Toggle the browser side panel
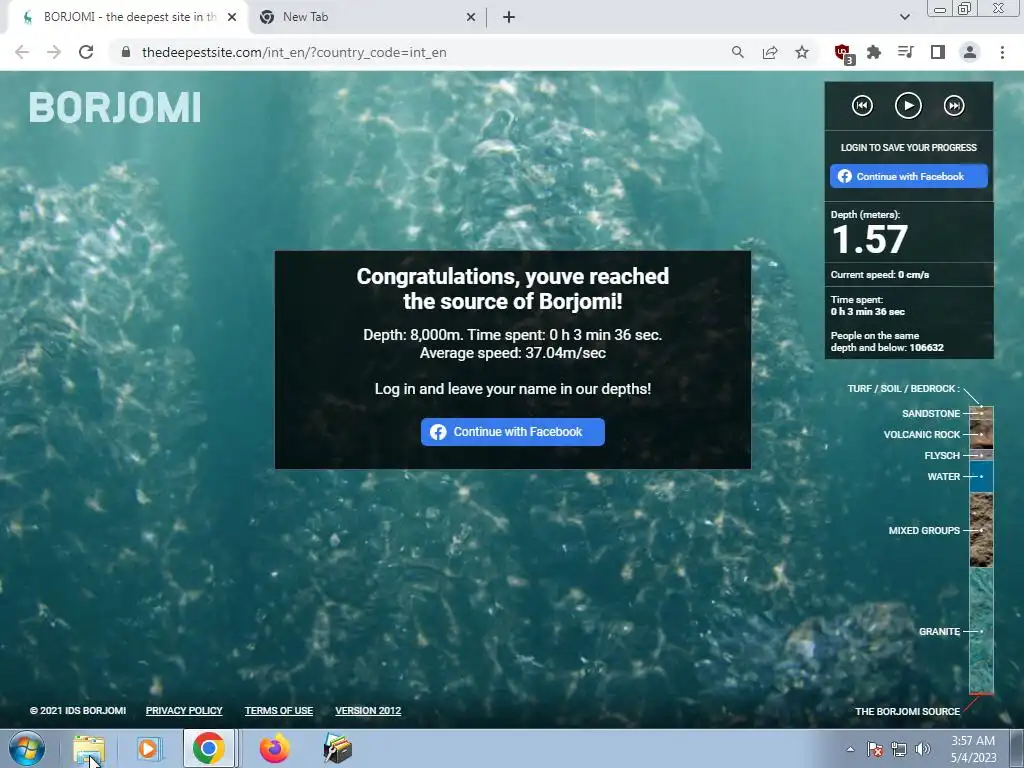 point(938,52)
